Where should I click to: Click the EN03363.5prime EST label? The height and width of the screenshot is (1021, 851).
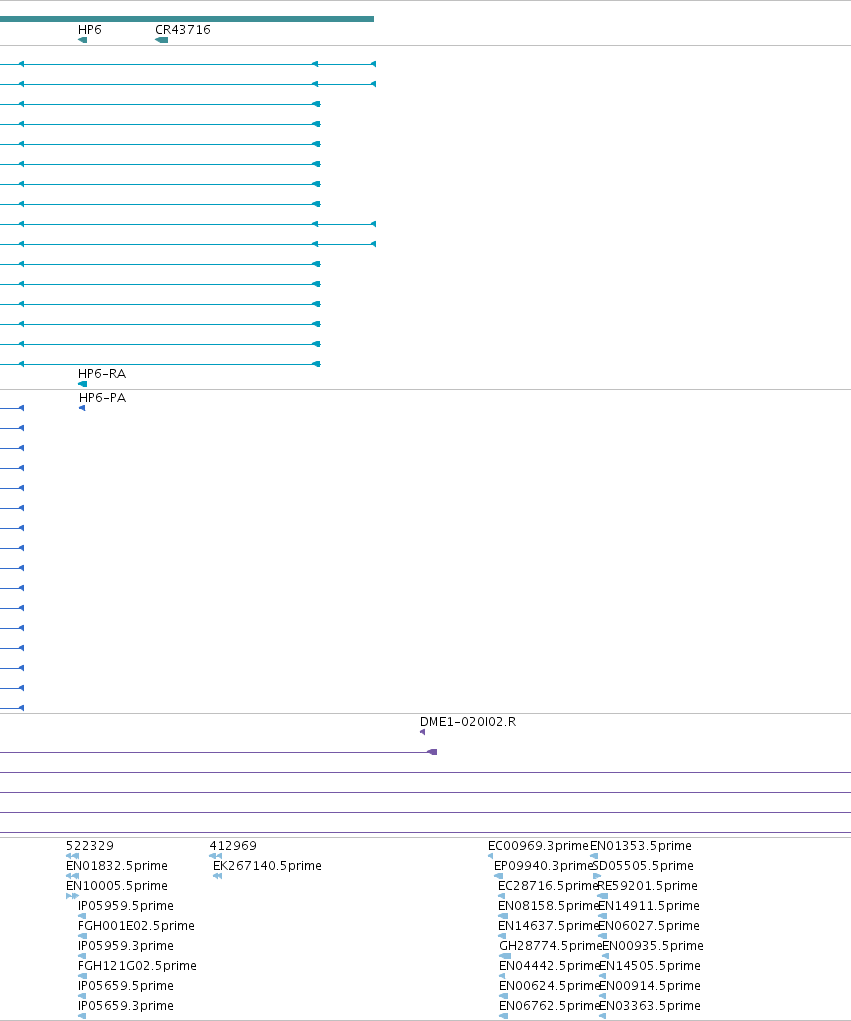(650, 1006)
